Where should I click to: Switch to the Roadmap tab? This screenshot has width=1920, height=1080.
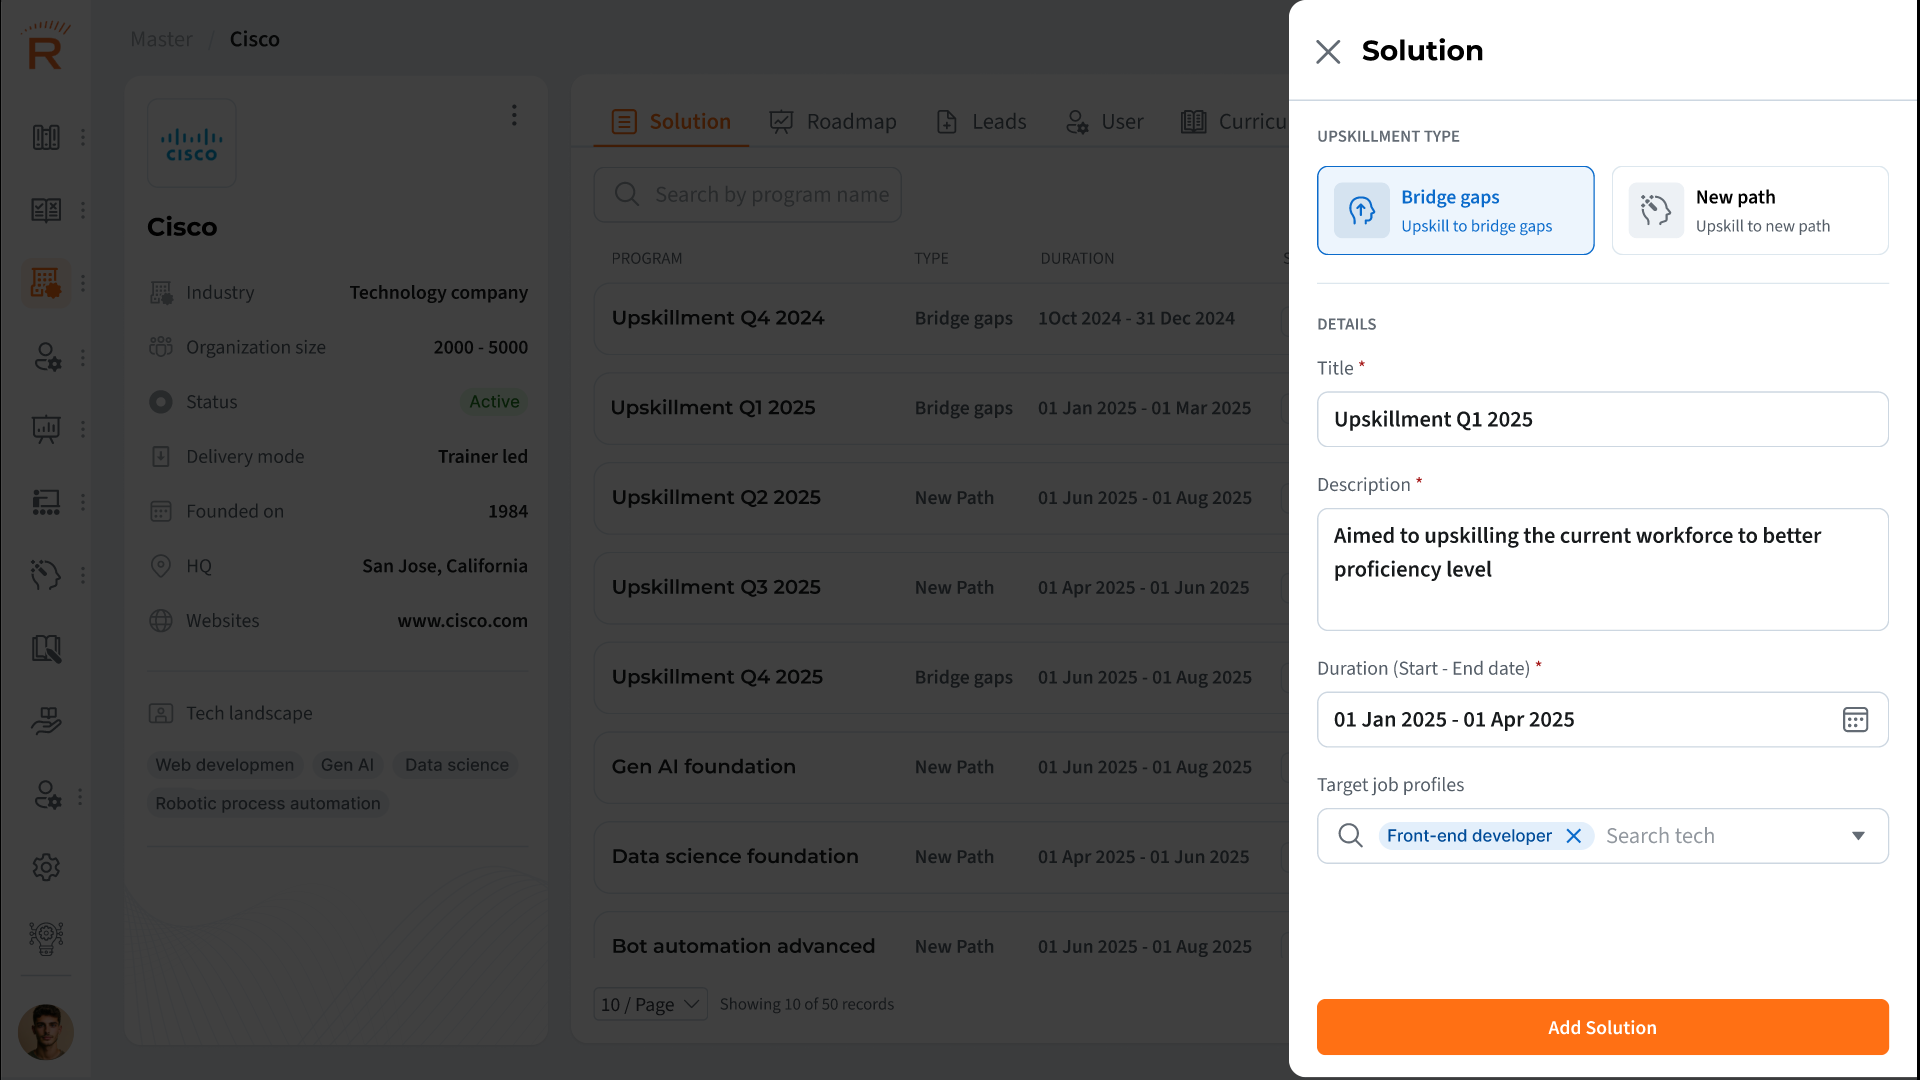(833, 122)
